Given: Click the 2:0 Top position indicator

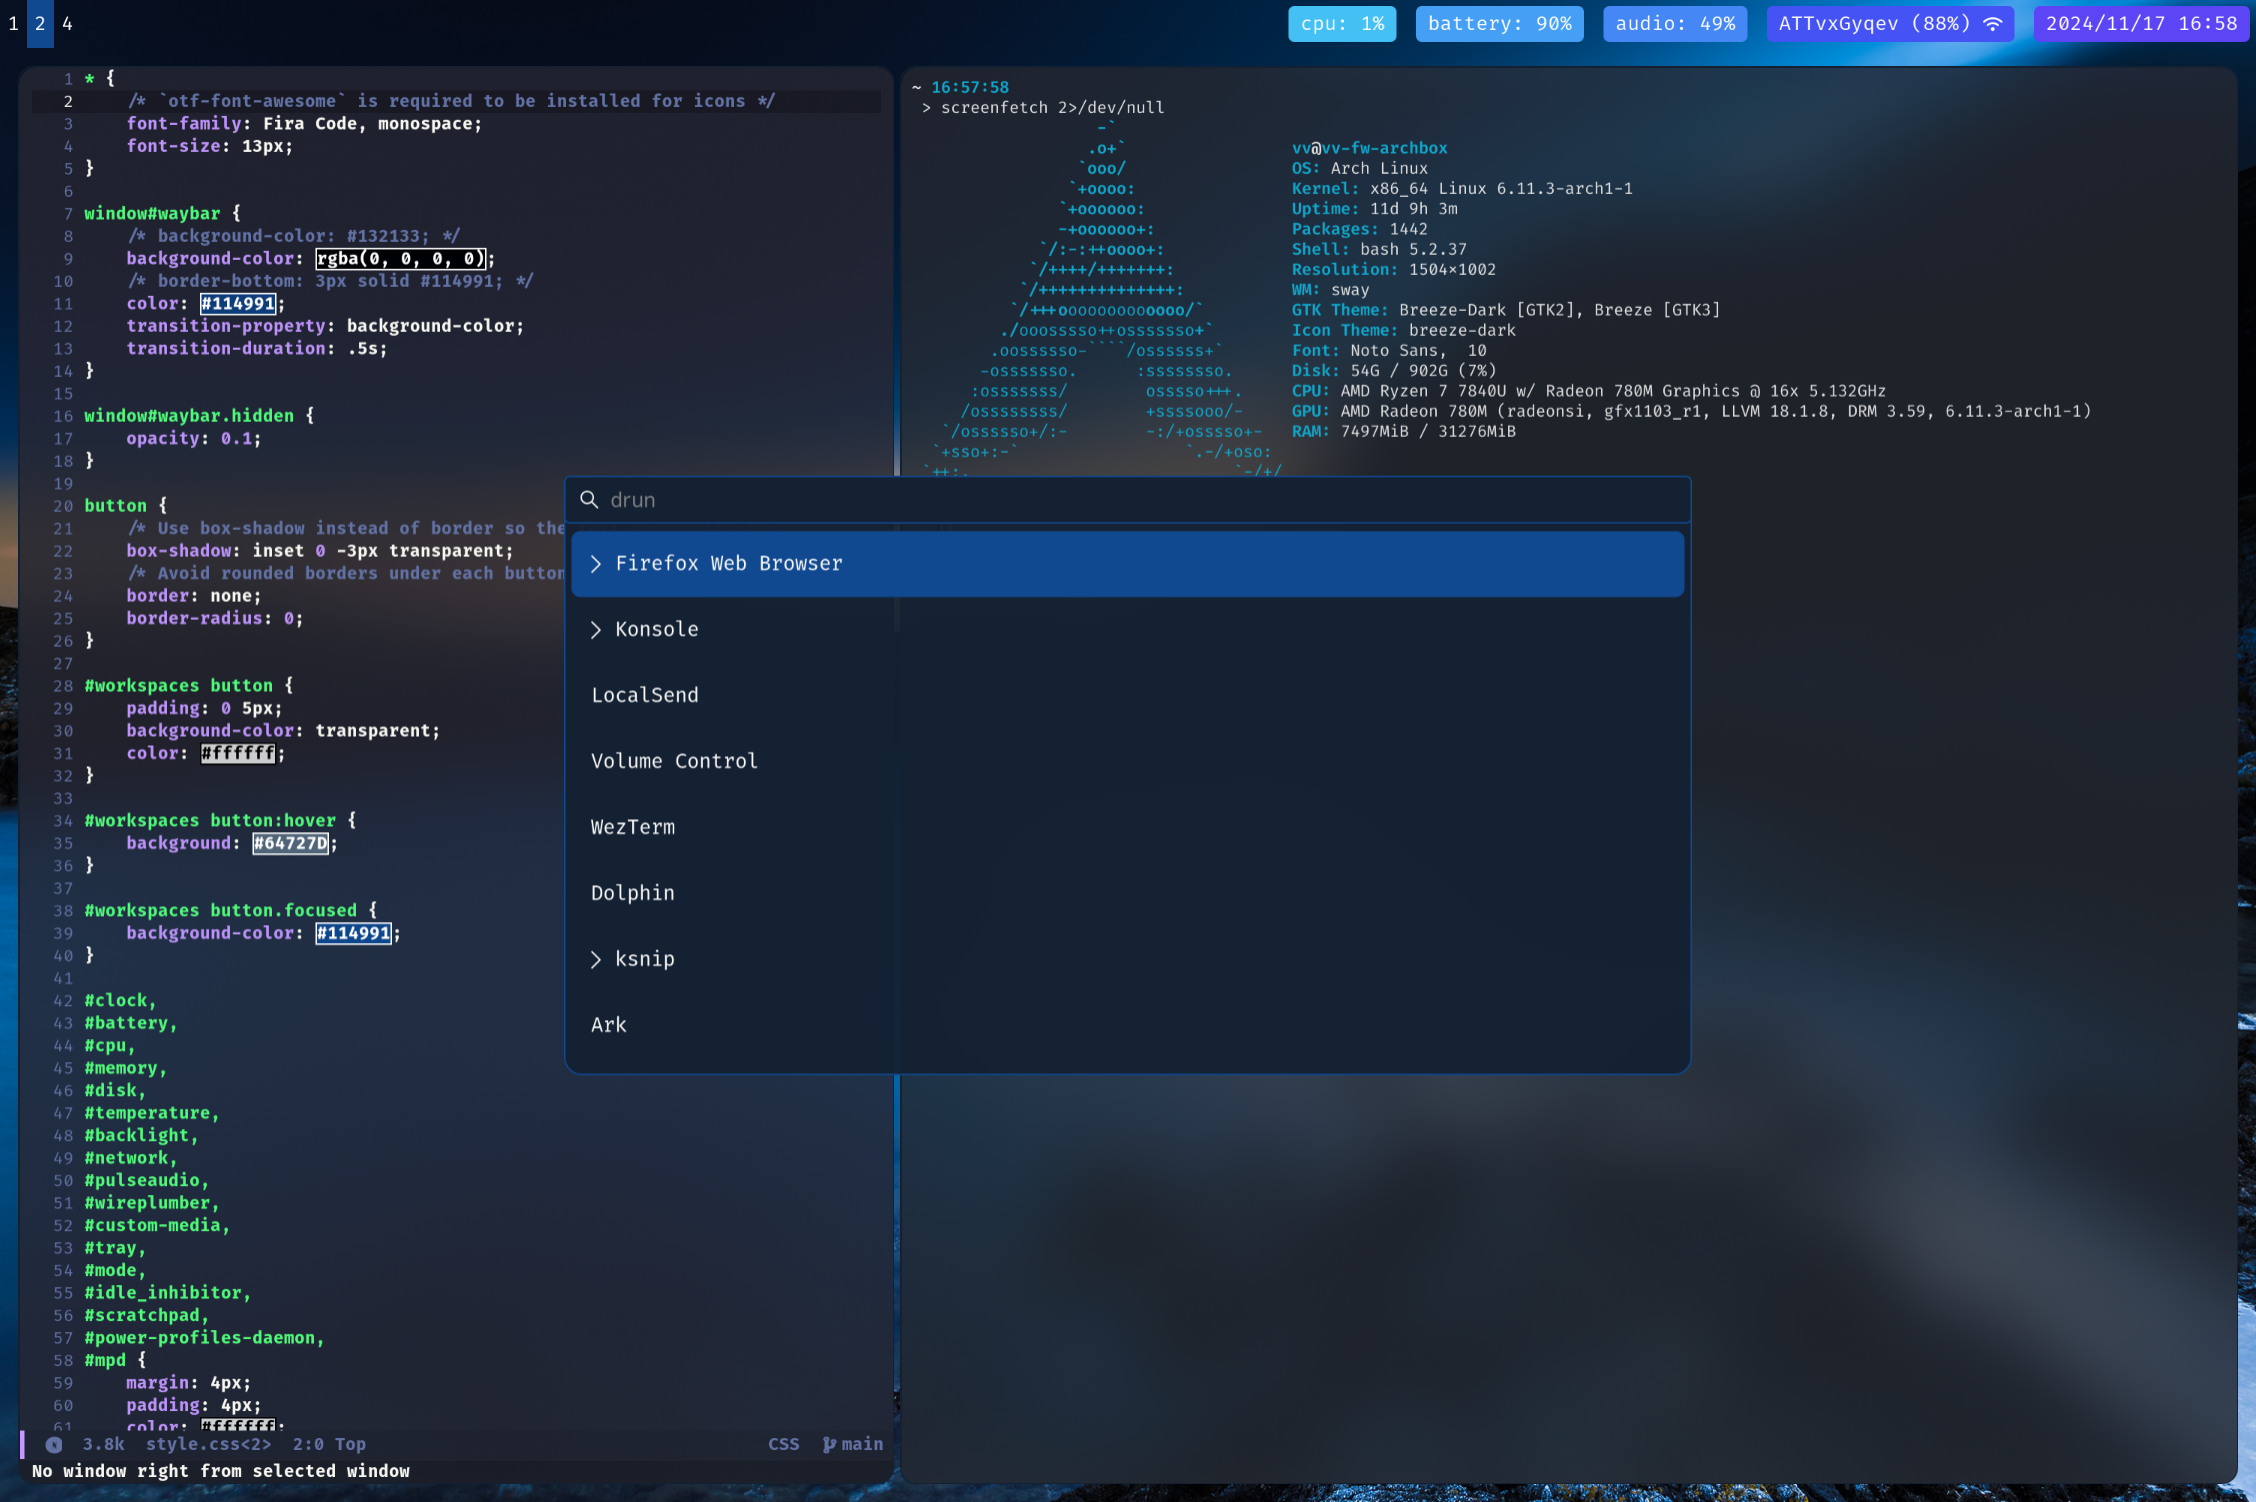Looking at the screenshot, I should [329, 1444].
